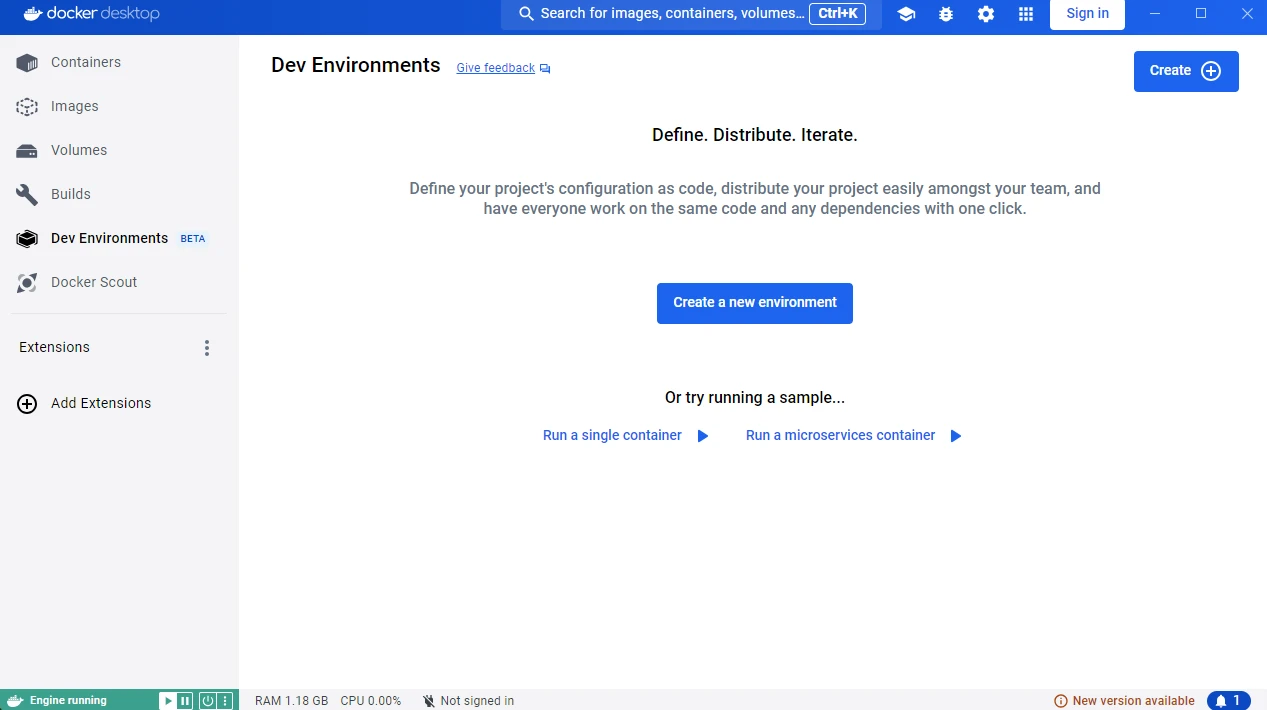Screen dimensions: 1267x710
Task: Click the engine power button
Action: pyautogui.click(x=208, y=701)
